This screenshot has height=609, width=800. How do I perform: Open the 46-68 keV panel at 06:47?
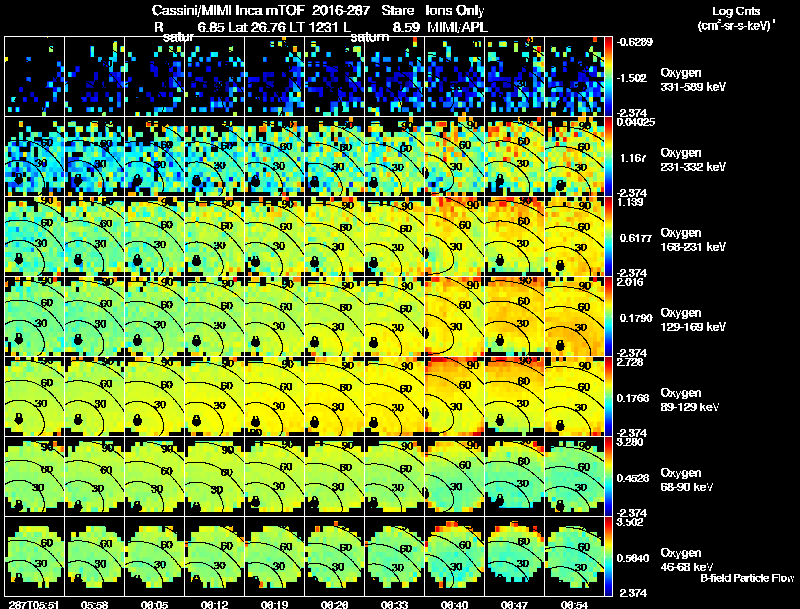point(514,556)
